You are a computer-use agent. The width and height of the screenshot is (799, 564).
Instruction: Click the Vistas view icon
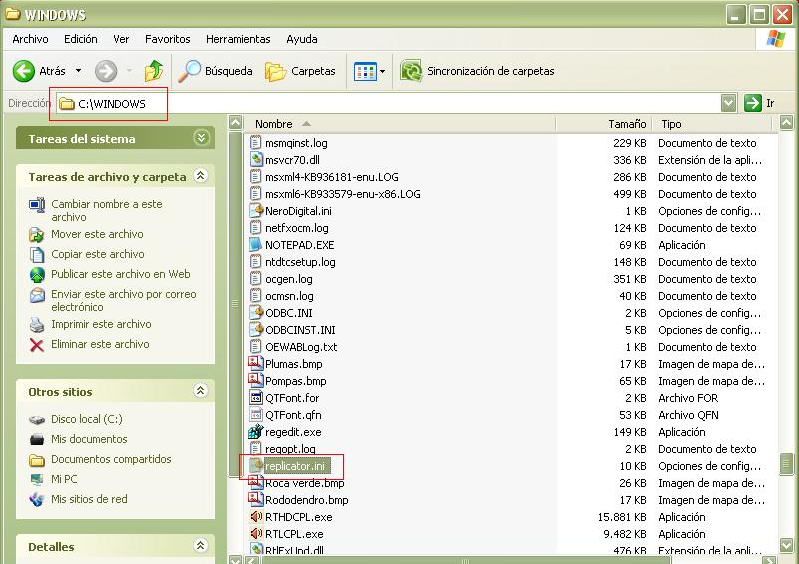pos(365,71)
